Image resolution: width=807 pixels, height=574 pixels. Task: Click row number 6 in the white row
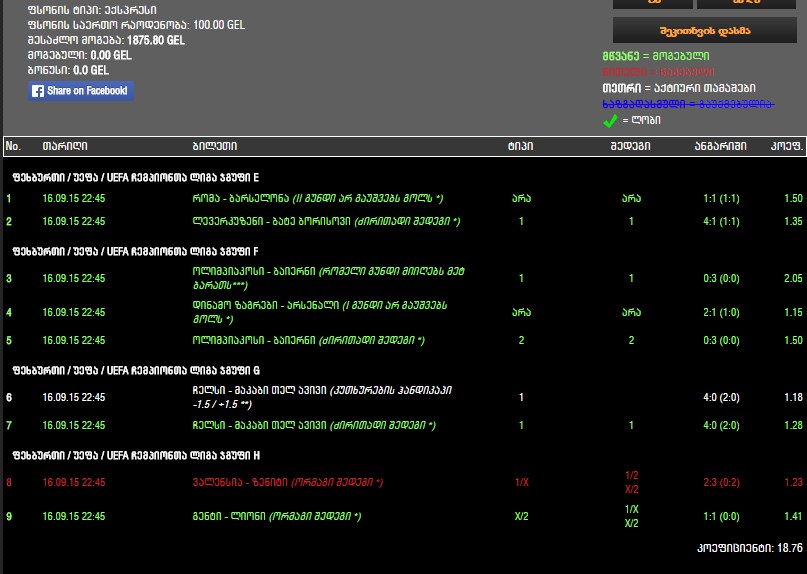click(x=9, y=397)
